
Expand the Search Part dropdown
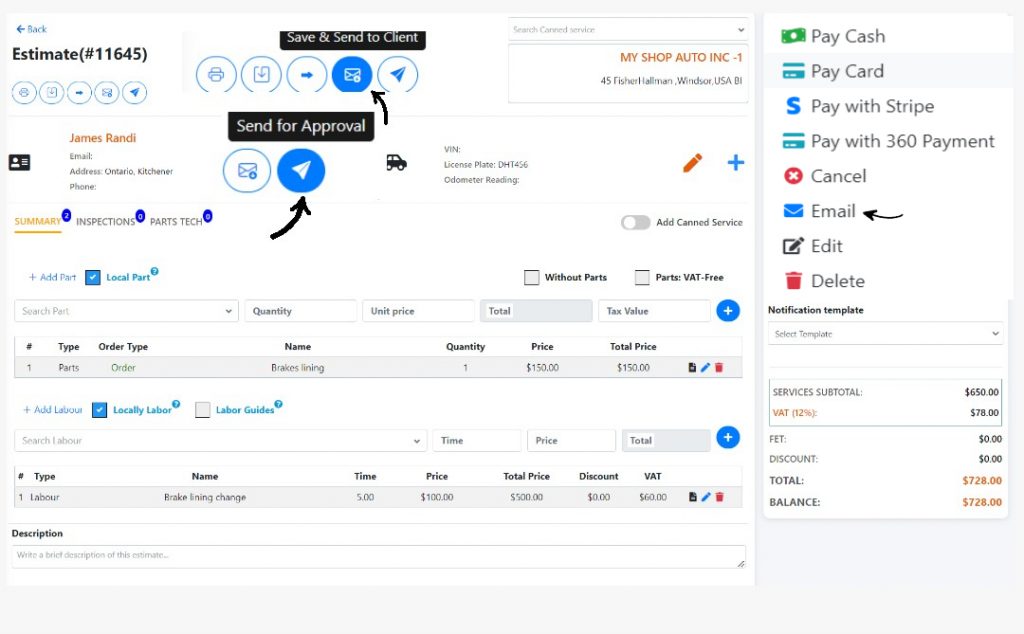(126, 311)
